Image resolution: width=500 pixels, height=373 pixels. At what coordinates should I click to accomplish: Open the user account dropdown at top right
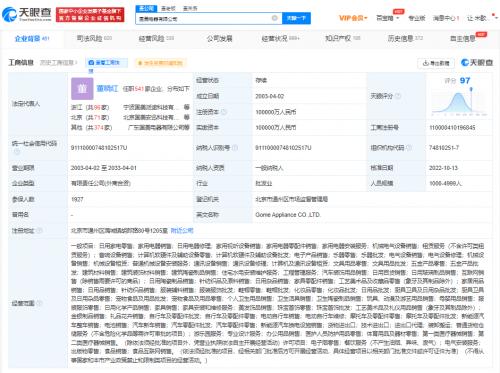coord(480,18)
